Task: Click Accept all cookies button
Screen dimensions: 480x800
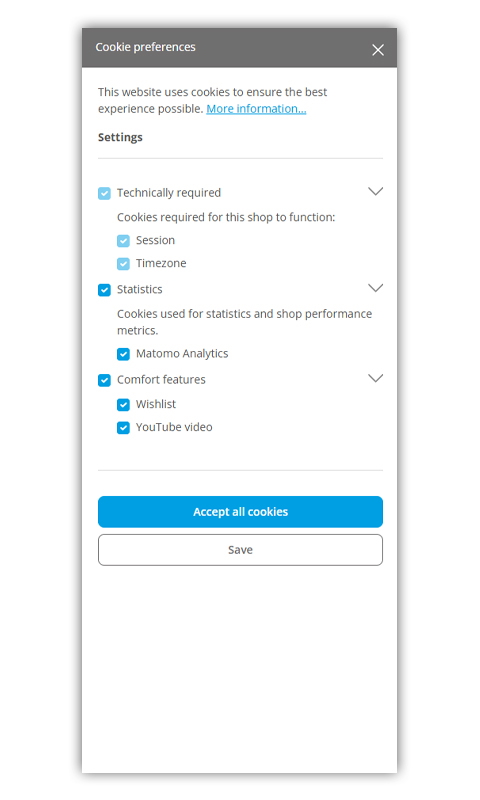Action: point(240,512)
